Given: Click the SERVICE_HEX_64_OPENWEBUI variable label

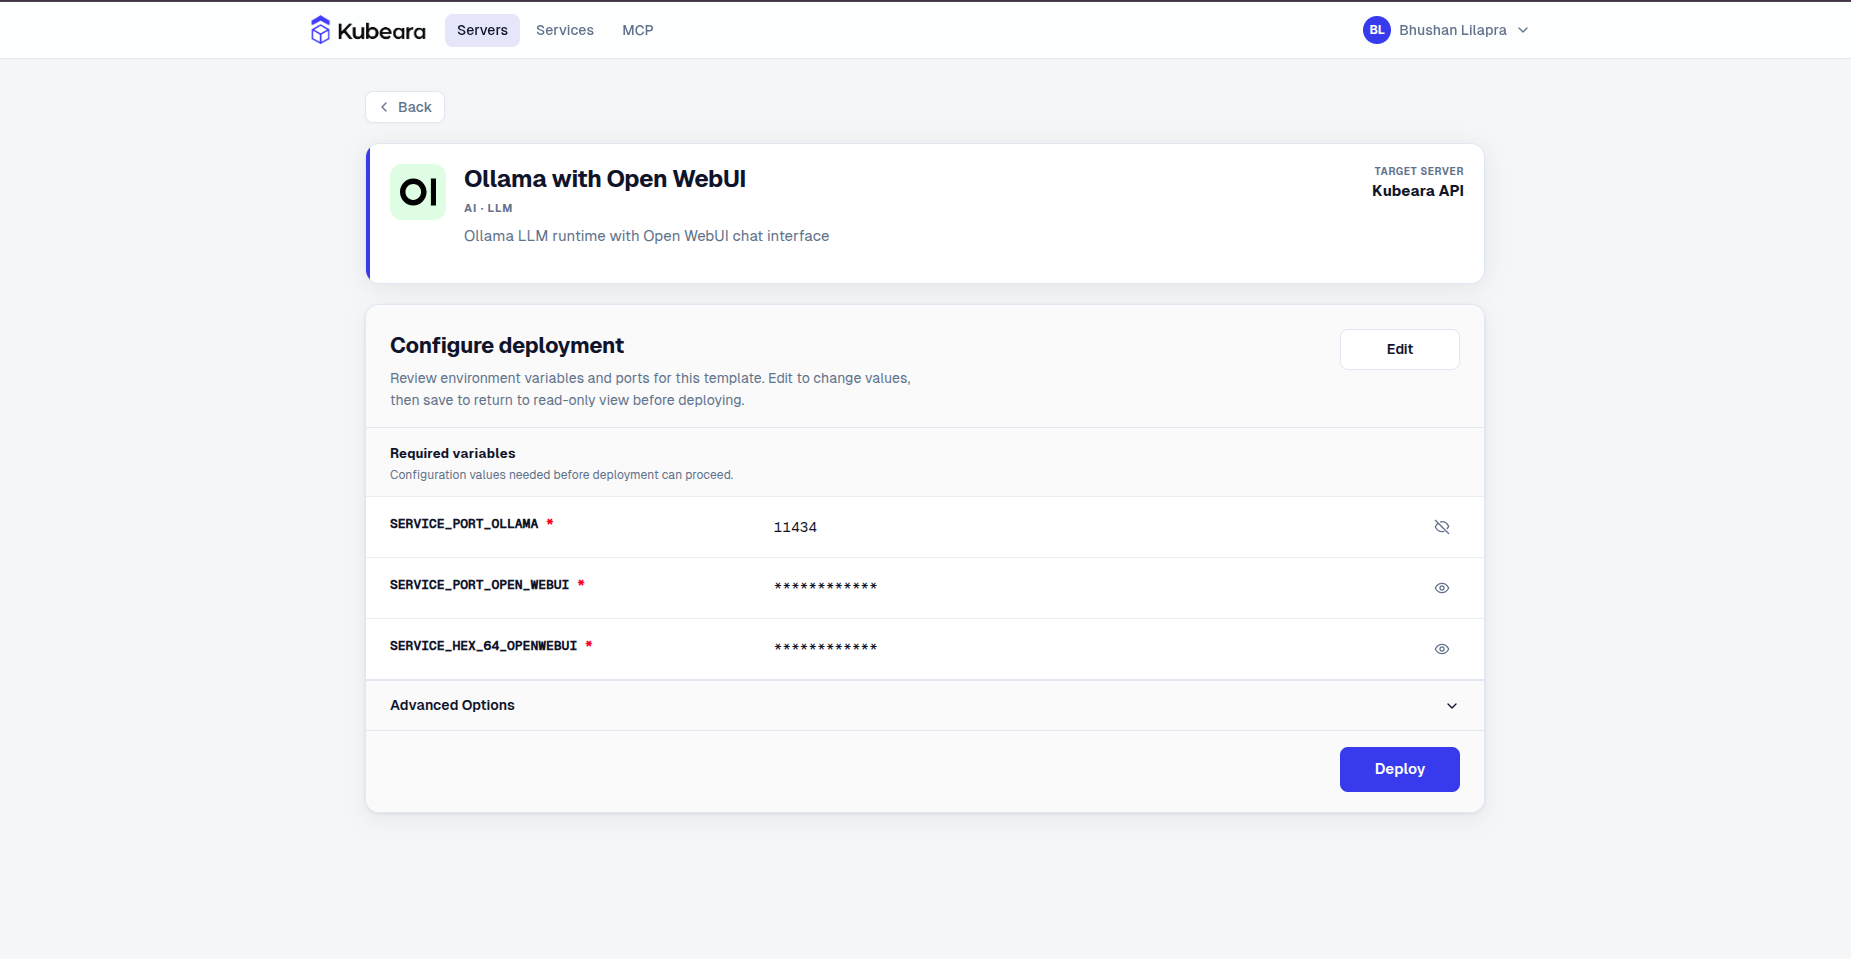Looking at the screenshot, I should tap(484, 646).
